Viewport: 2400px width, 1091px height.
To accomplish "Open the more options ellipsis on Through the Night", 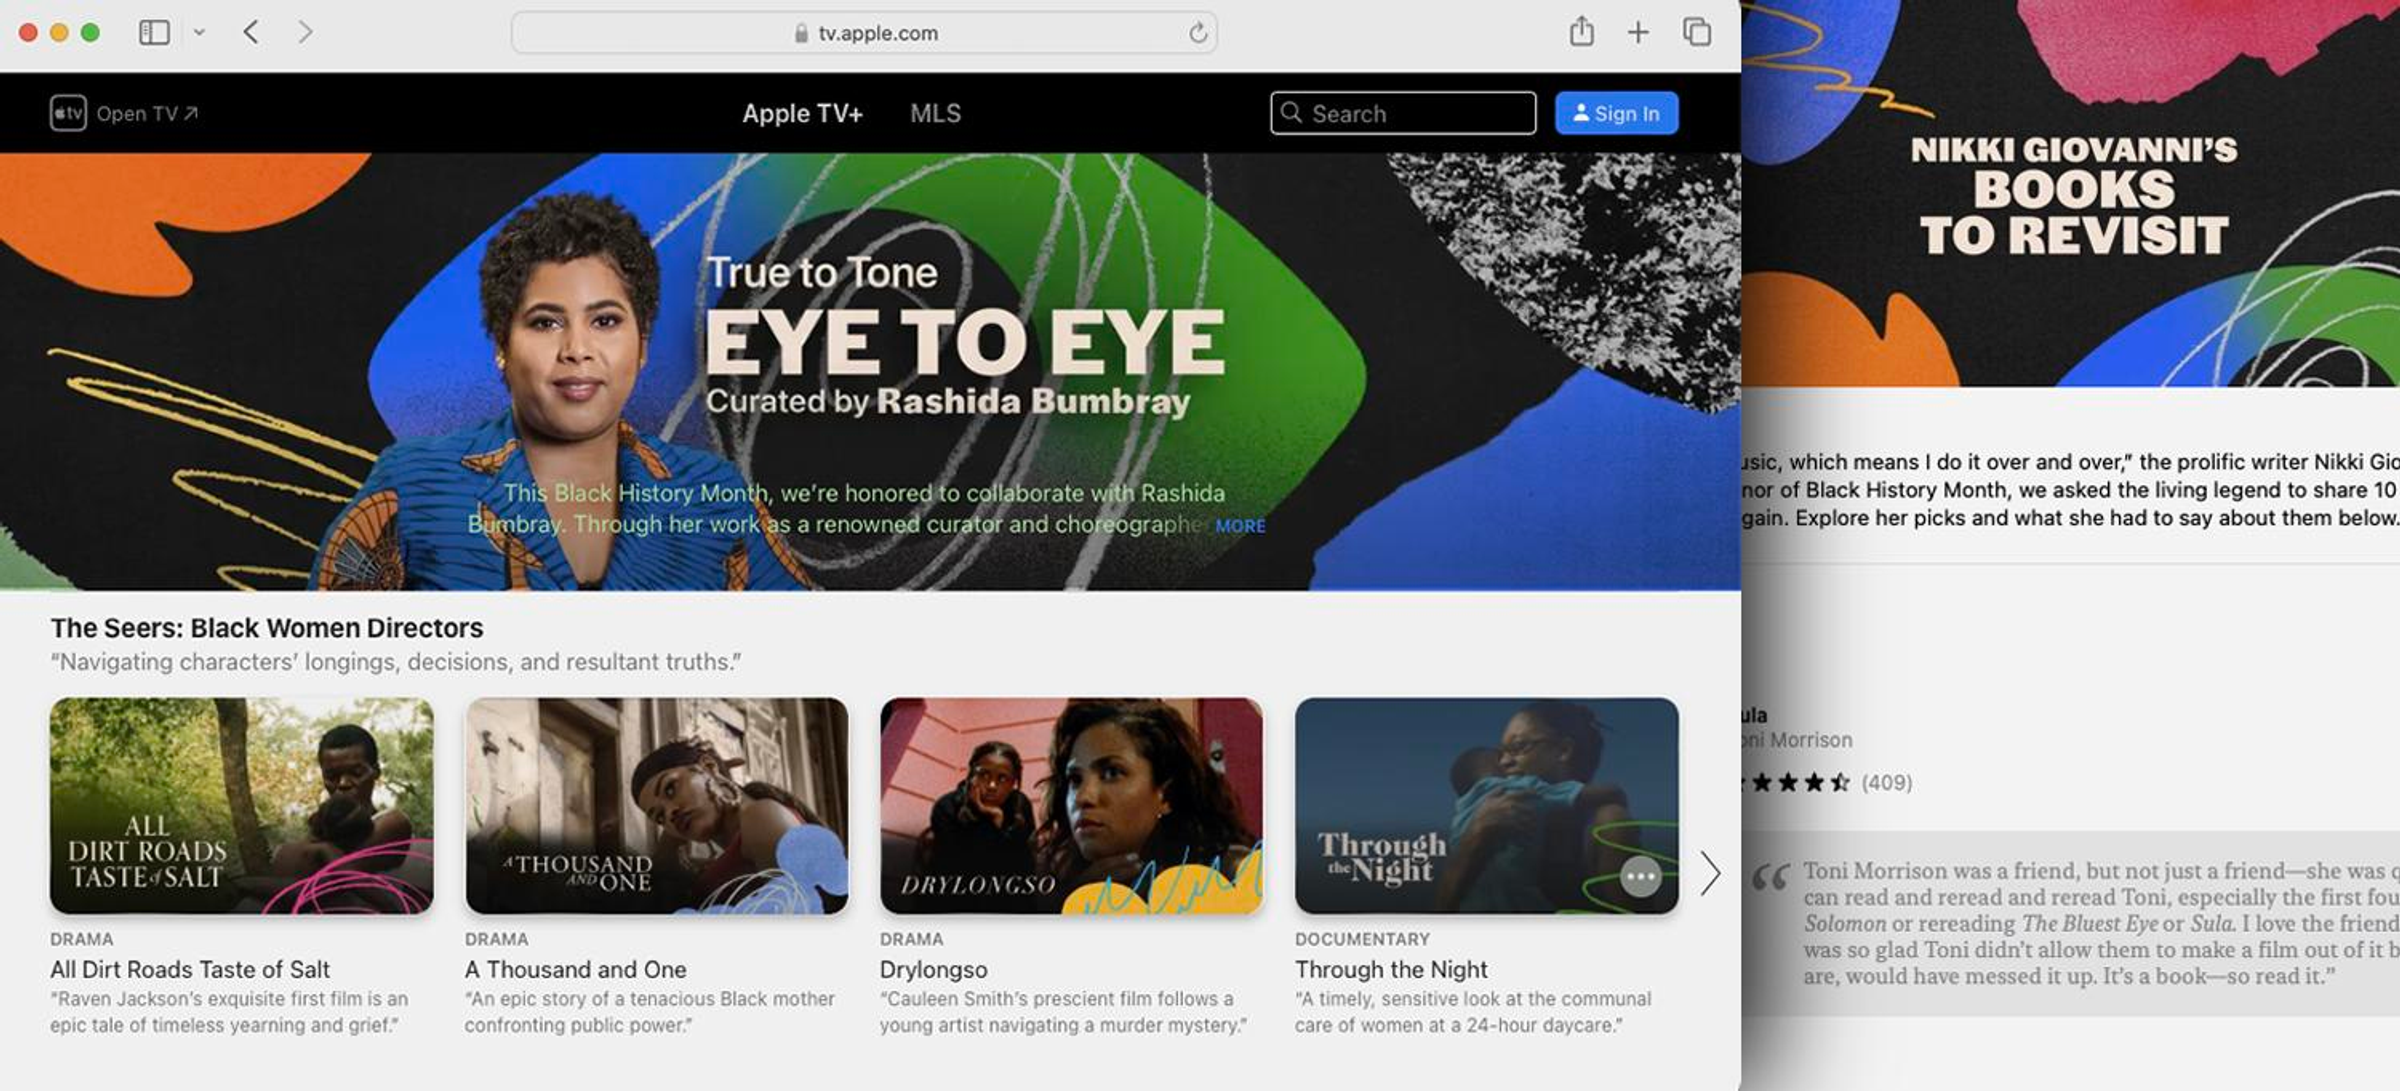I will coord(1640,877).
